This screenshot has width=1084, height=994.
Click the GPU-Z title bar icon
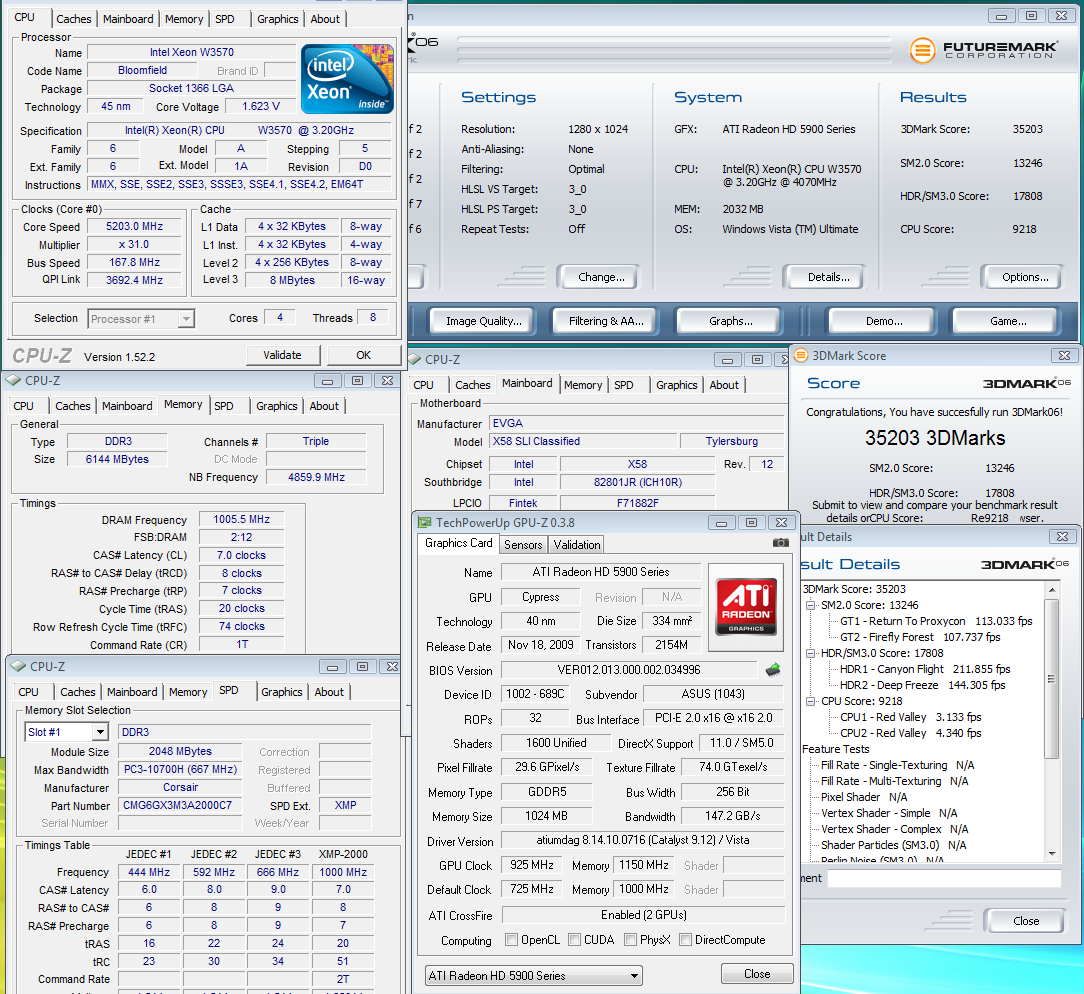click(x=425, y=522)
